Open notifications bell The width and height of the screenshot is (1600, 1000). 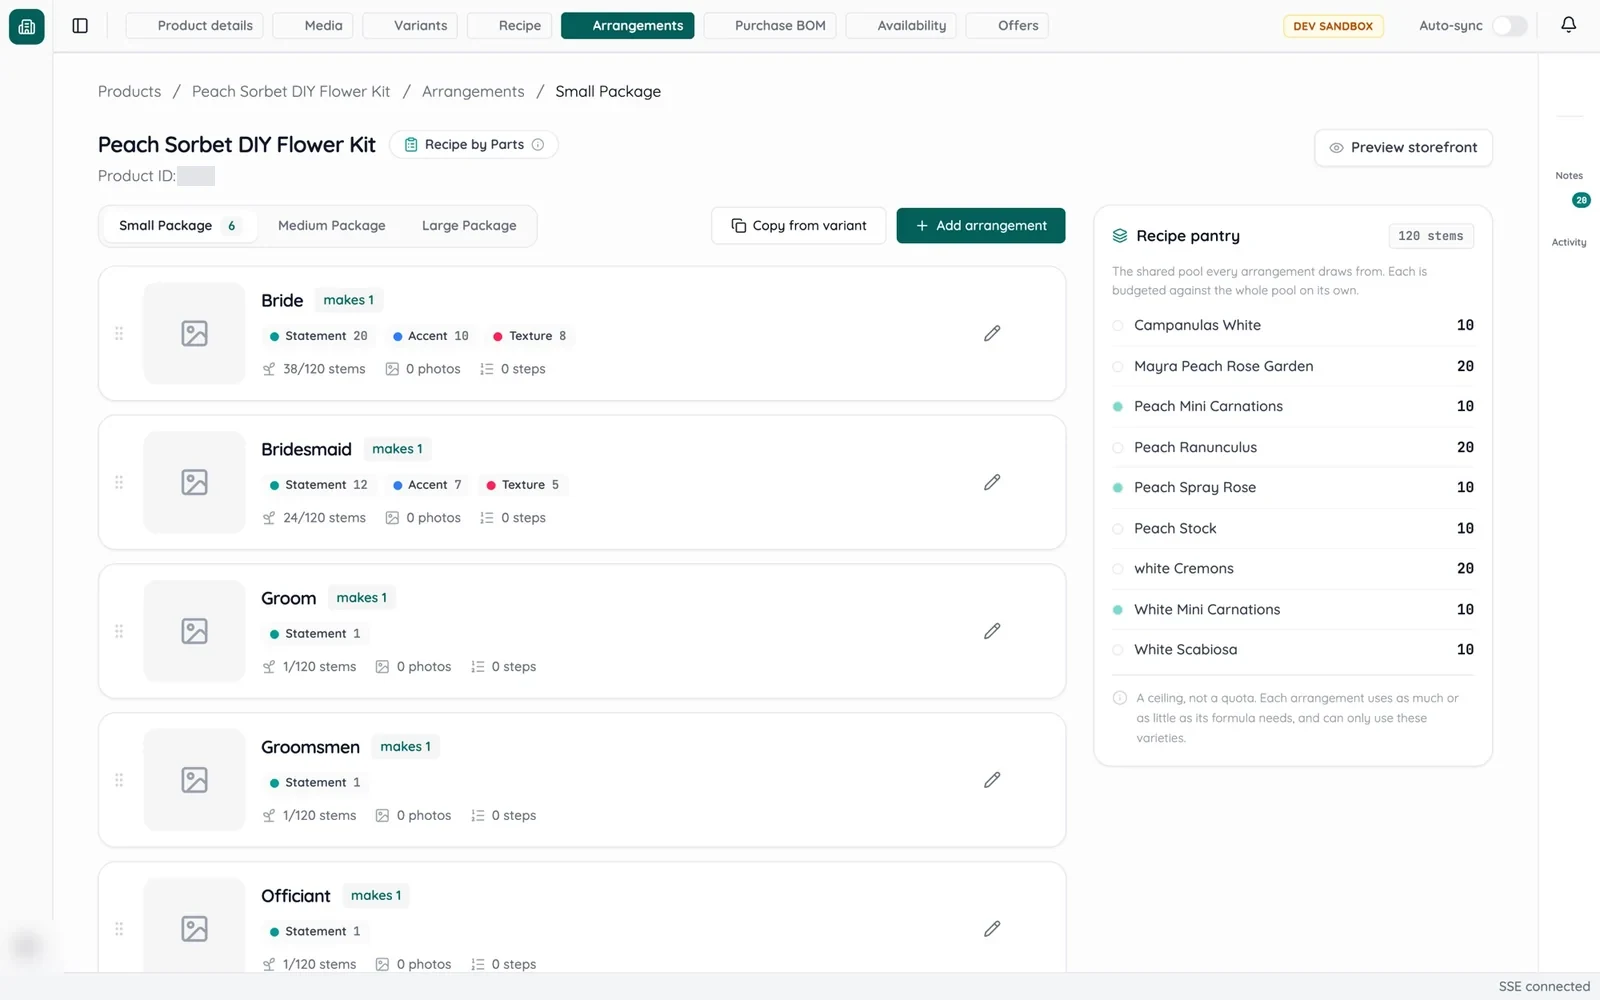pyautogui.click(x=1568, y=25)
